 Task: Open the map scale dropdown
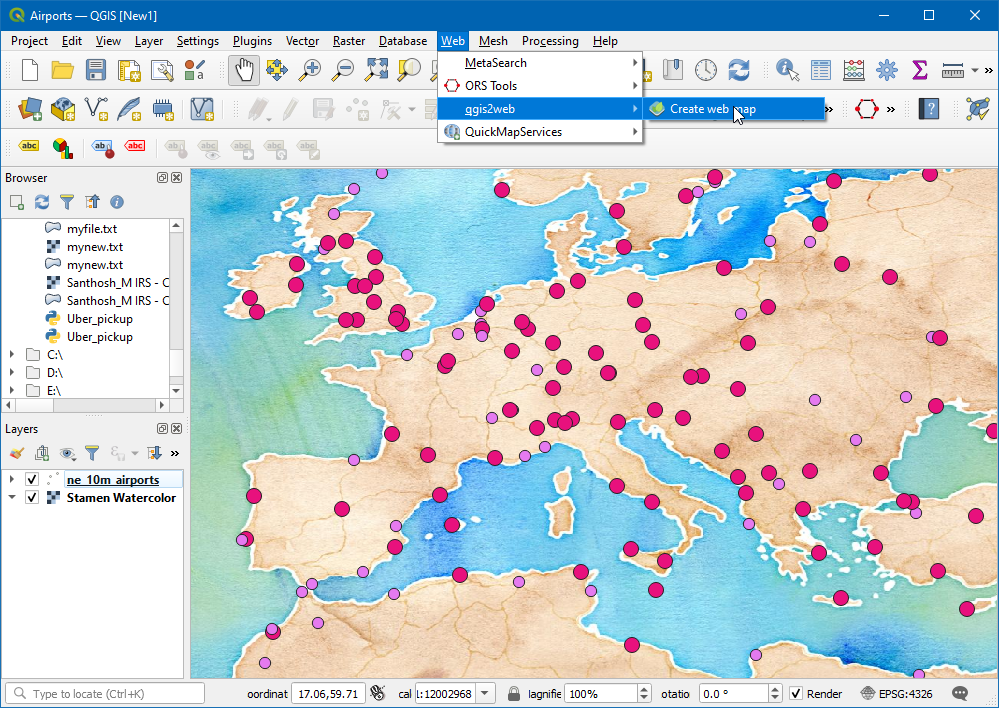pyautogui.click(x=486, y=694)
